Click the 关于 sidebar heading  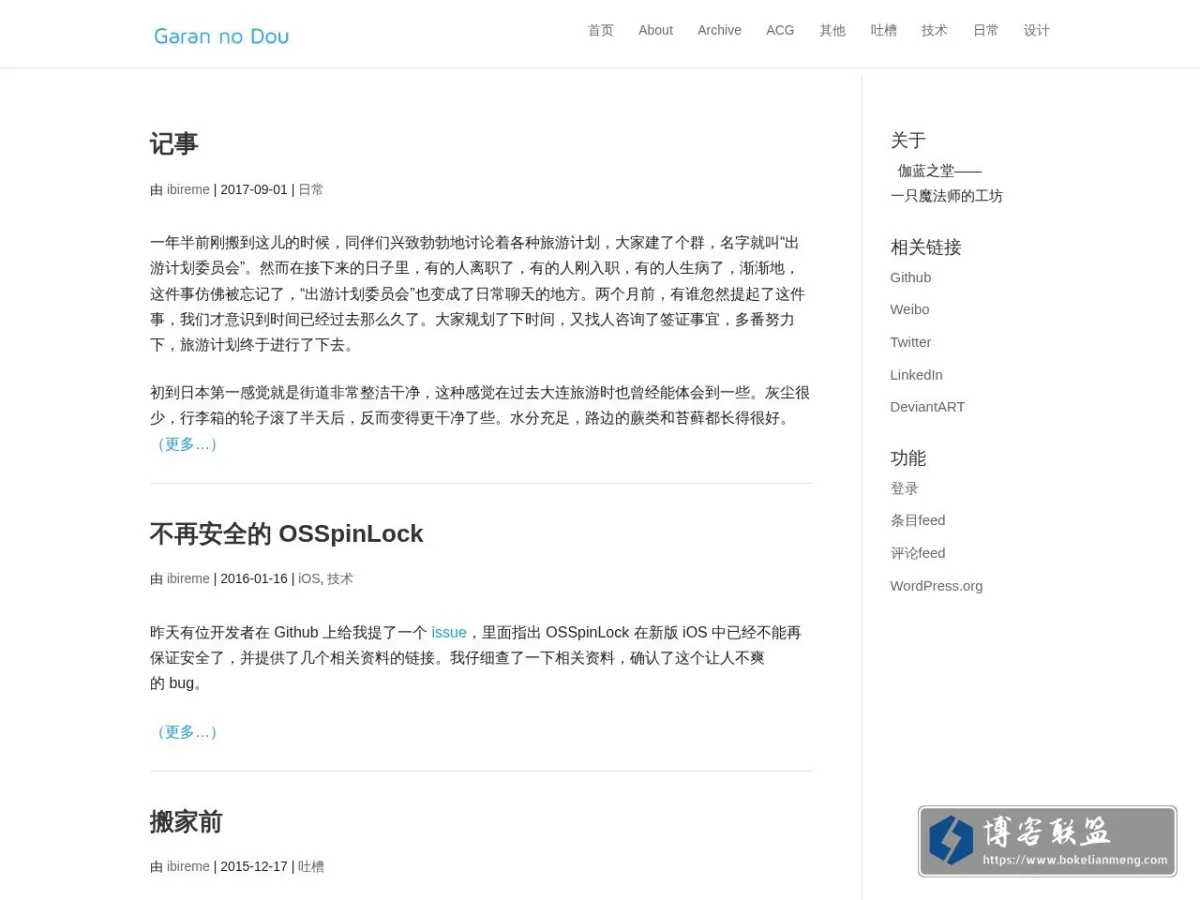908,140
